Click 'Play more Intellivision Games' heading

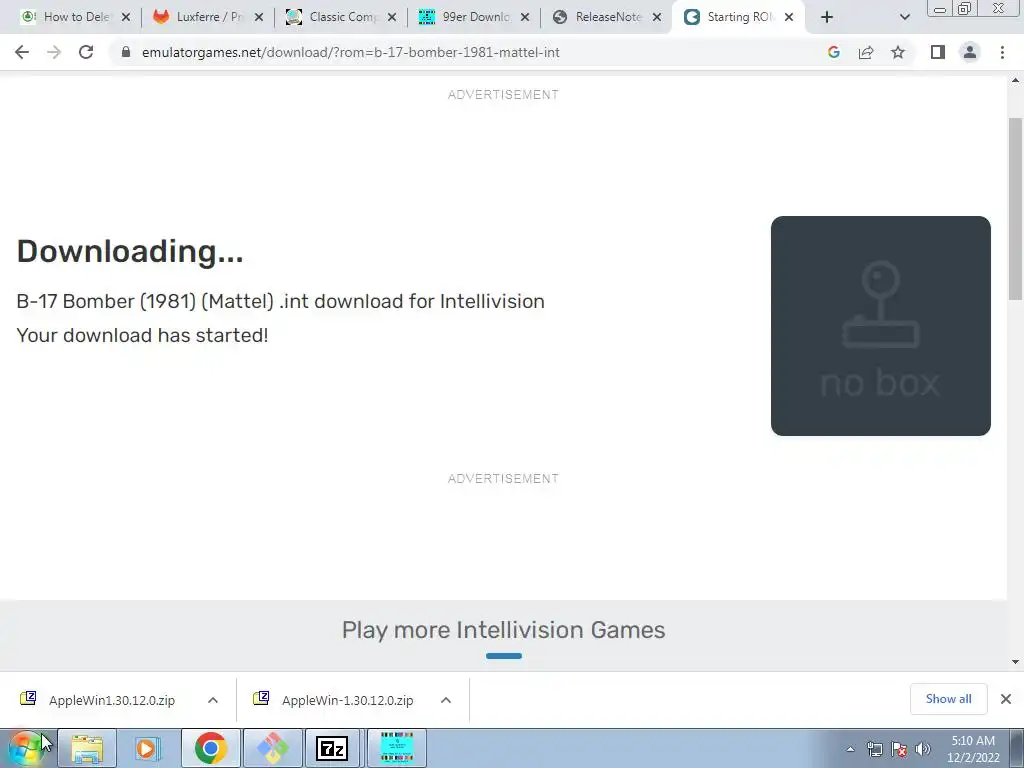pos(504,630)
